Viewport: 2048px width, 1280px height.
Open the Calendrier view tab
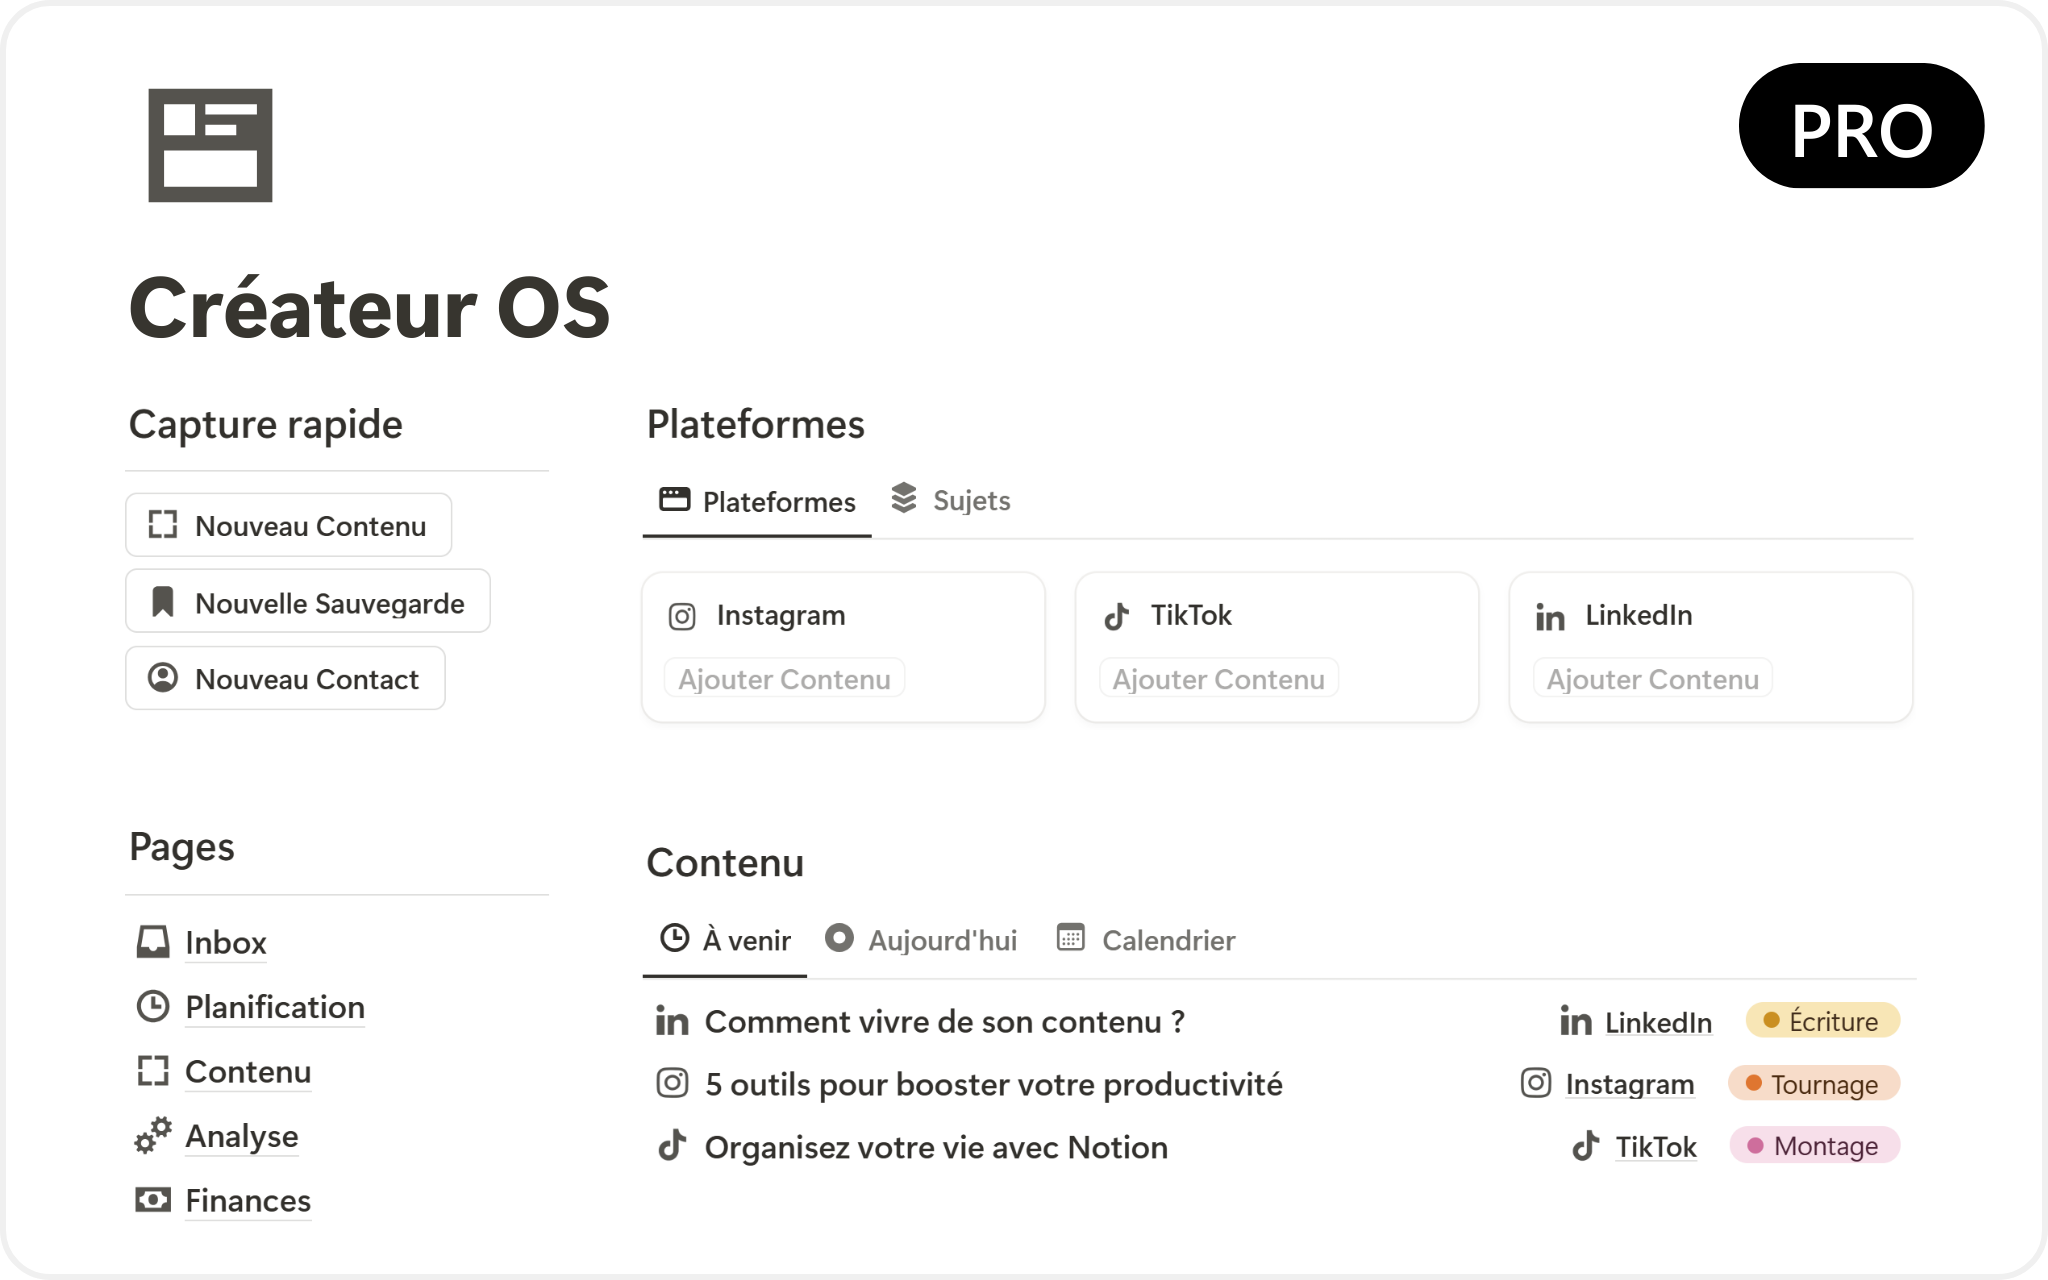click(1146, 940)
